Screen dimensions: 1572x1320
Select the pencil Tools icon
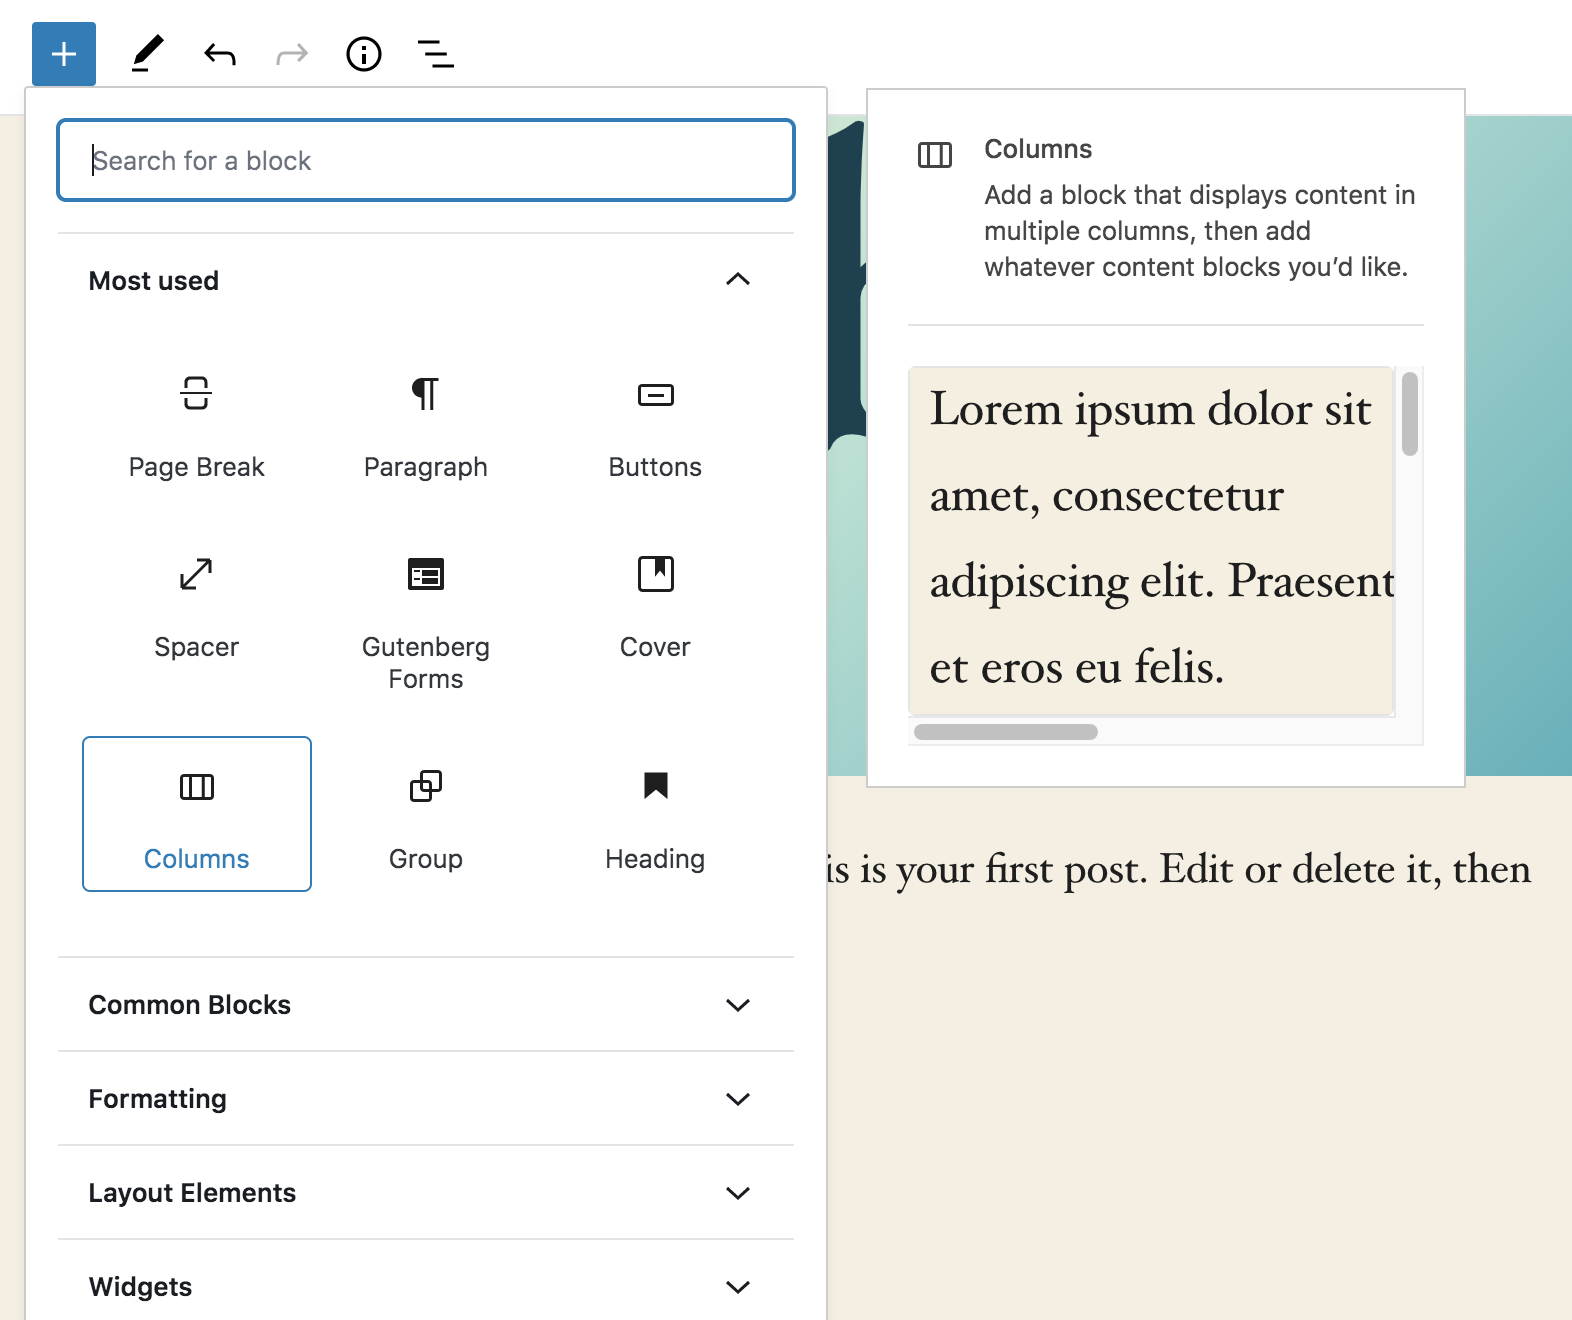pos(147,54)
